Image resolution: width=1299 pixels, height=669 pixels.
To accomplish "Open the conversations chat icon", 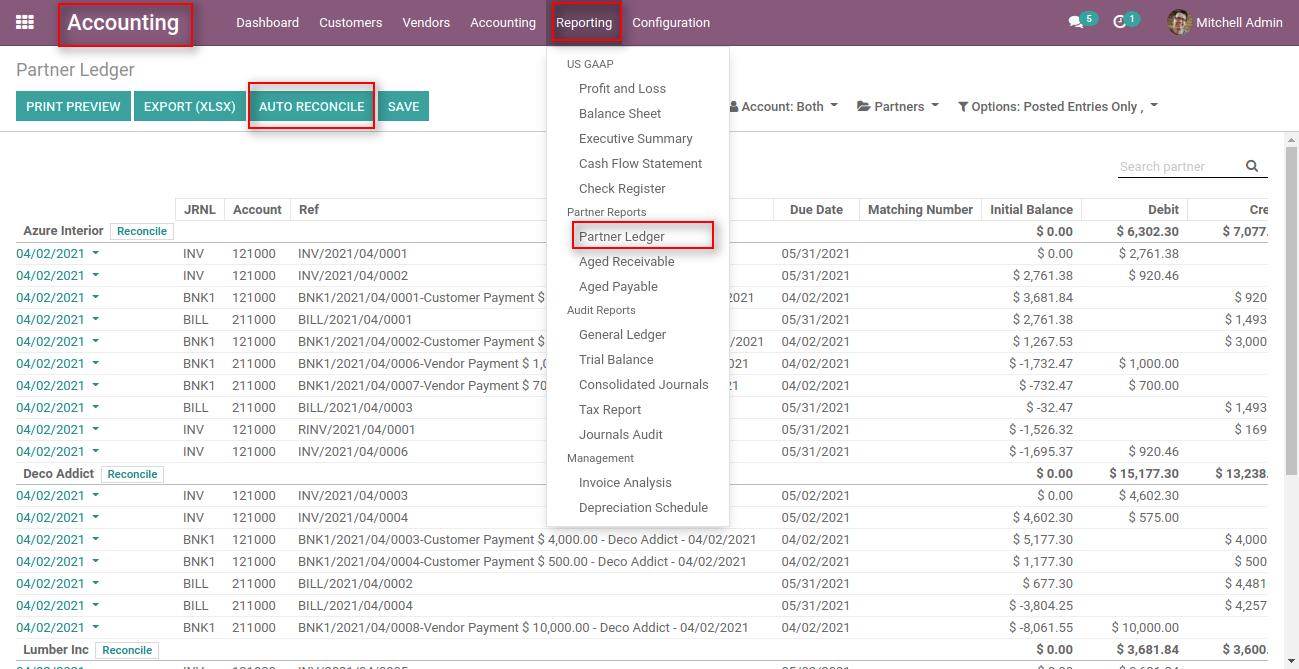I will [1075, 22].
